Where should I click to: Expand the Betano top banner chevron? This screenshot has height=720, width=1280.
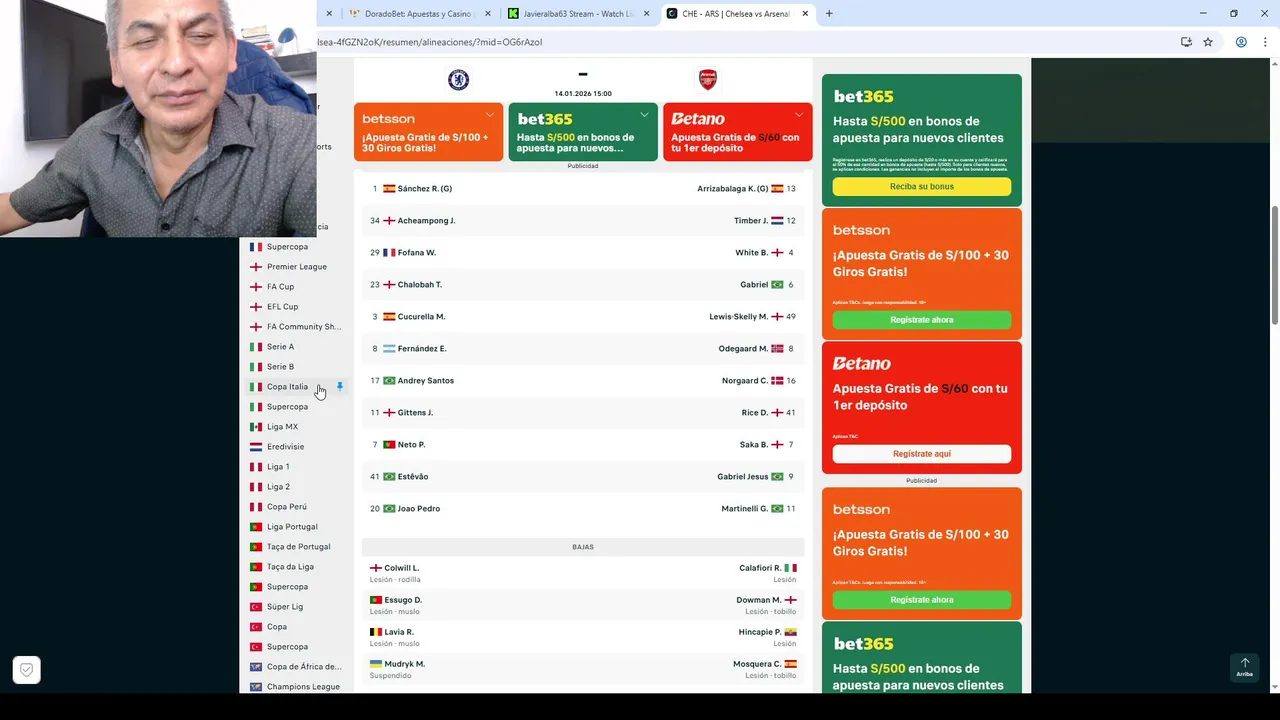point(799,115)
